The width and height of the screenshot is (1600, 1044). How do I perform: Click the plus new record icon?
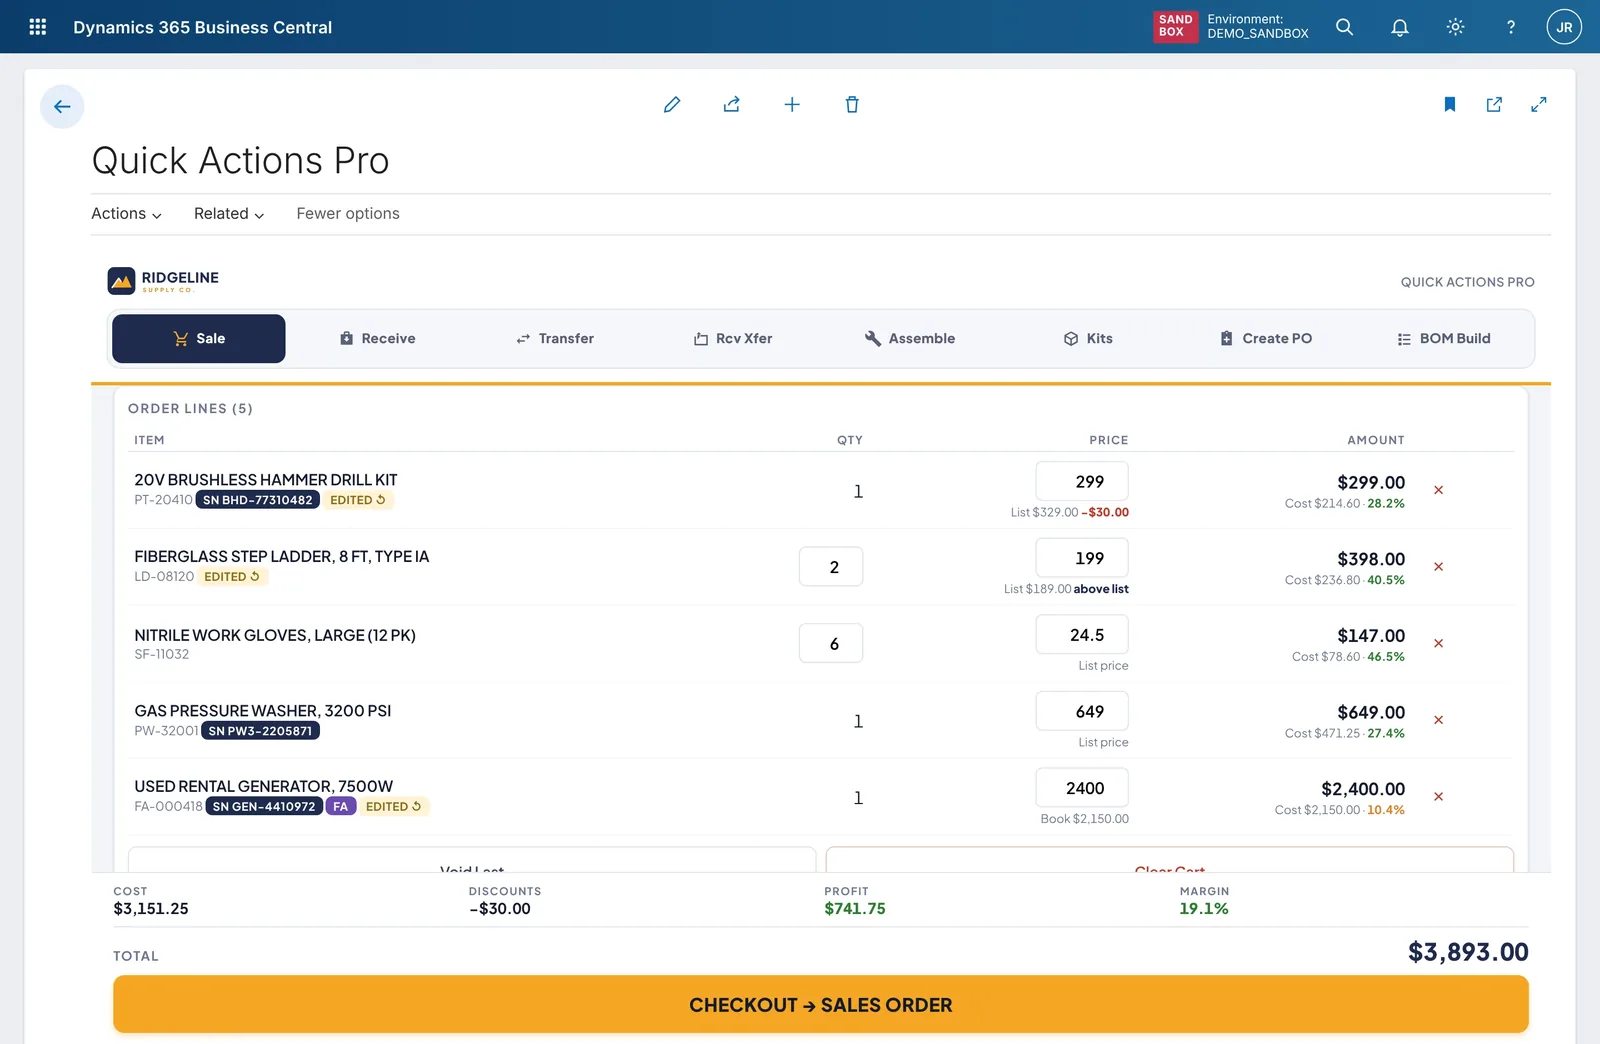[792, 104]
